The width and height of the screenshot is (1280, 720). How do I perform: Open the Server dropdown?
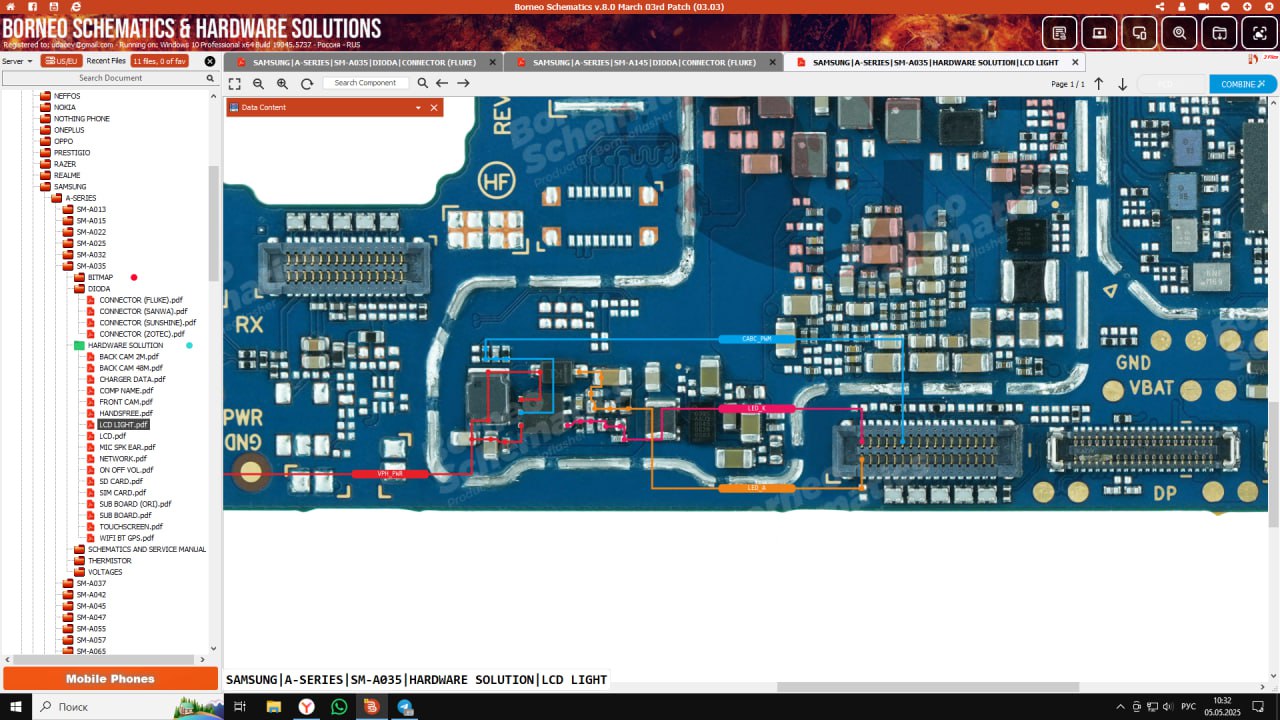tap(17, 61)
